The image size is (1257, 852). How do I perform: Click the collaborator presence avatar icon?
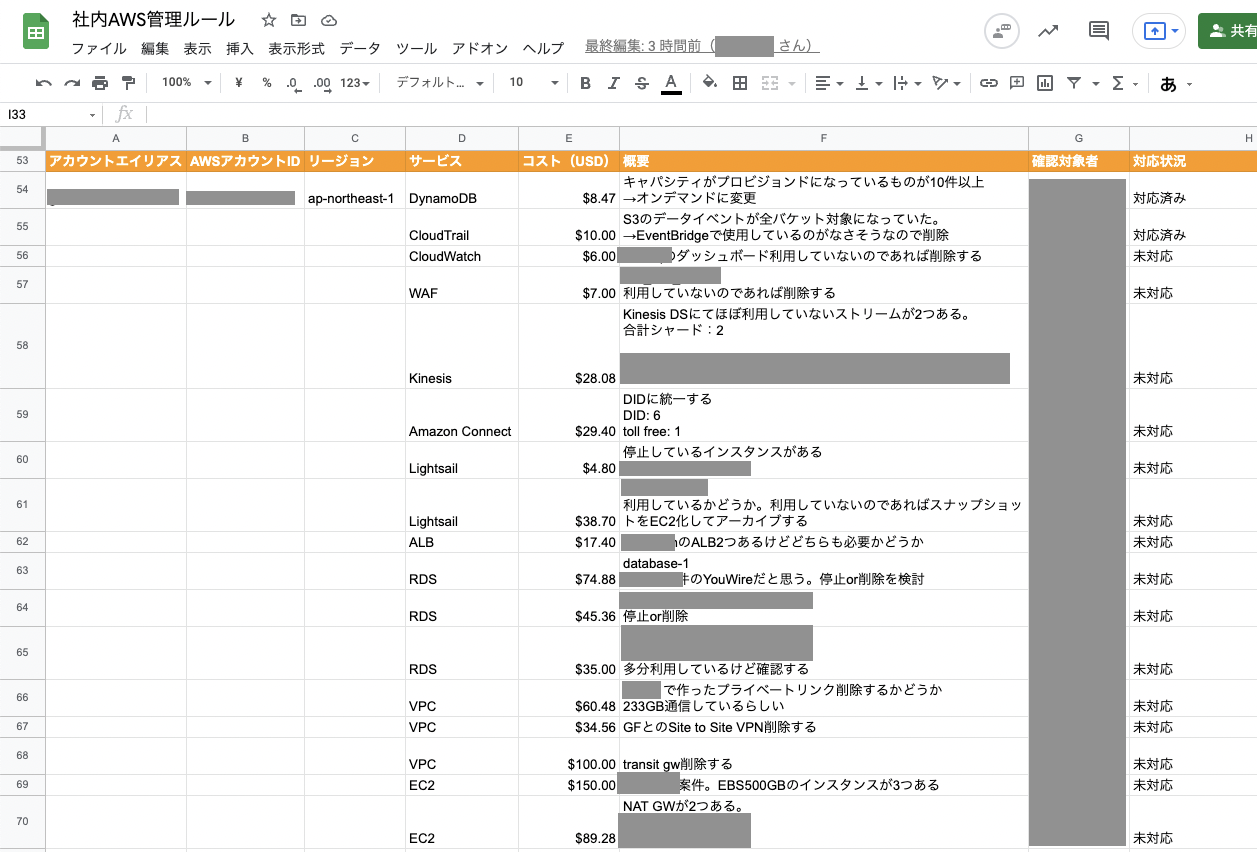1002,31
